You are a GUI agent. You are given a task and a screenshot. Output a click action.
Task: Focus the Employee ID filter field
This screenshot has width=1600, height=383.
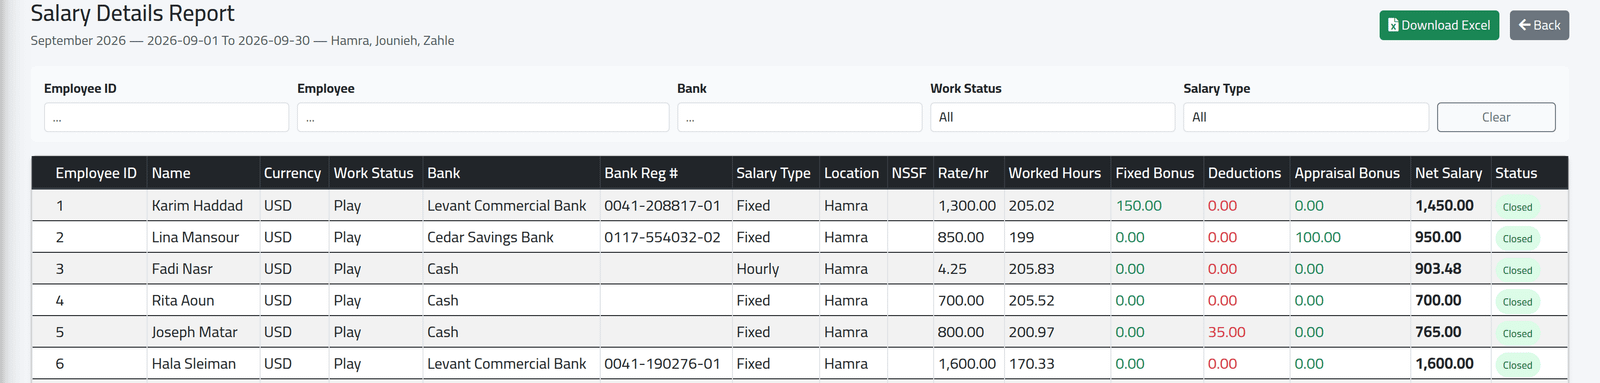click(x=166, y=117)
